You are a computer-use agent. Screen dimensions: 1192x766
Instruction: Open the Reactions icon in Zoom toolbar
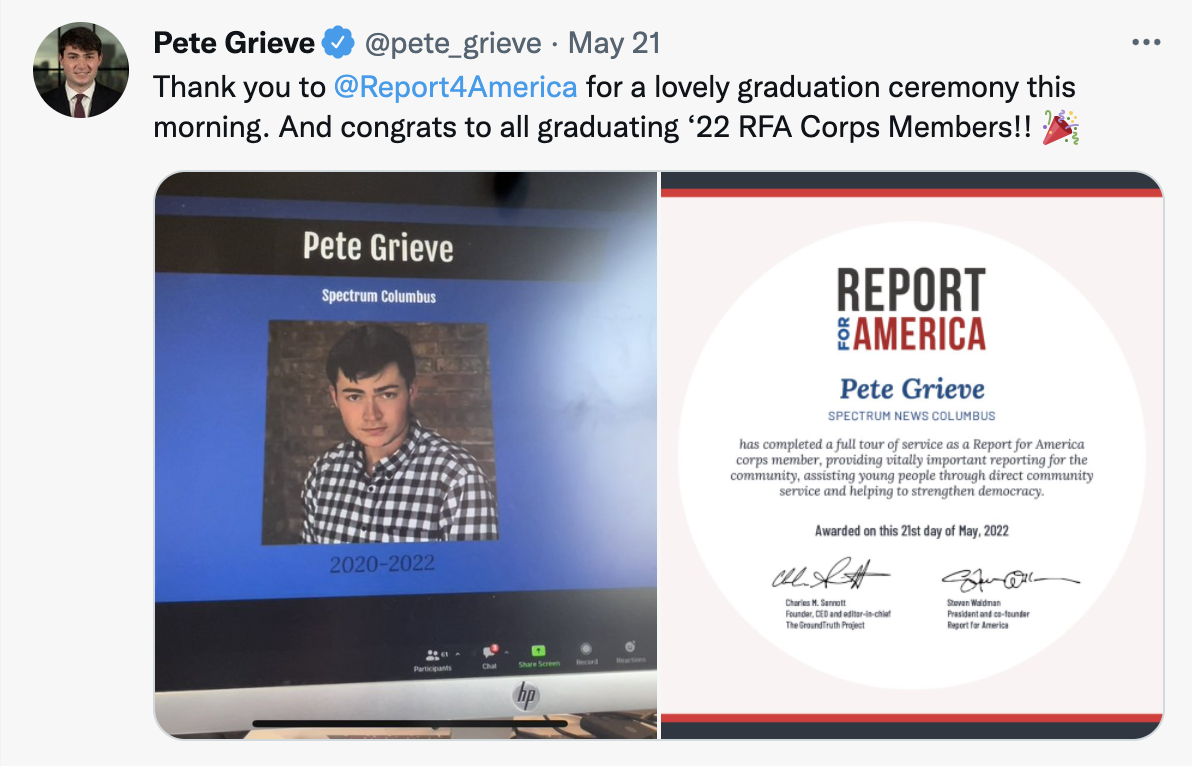tap(630, 648)
